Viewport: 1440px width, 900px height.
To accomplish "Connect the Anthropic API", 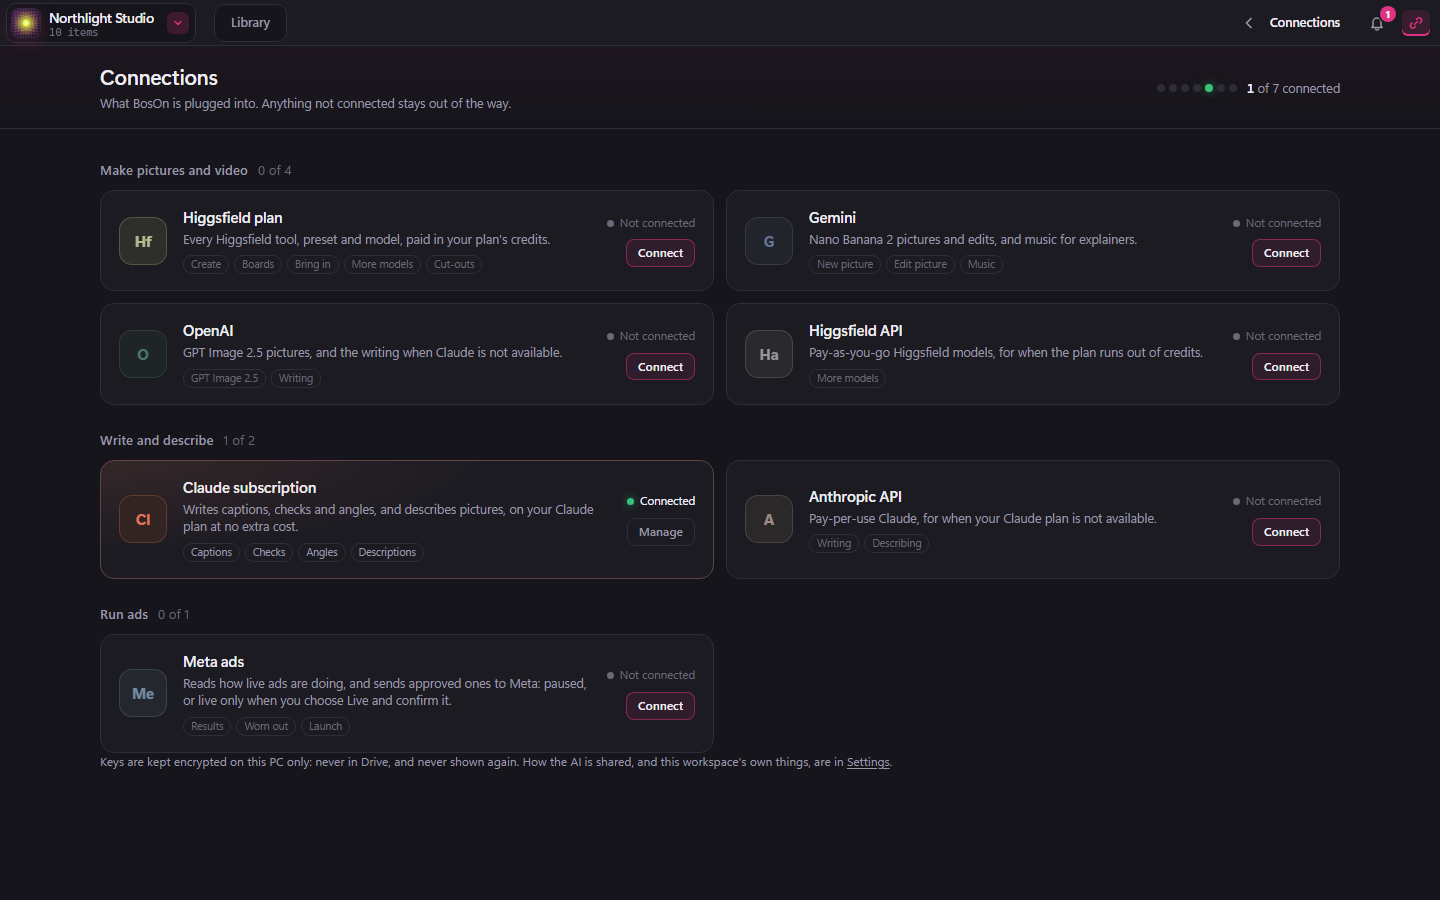I will click(1286, 532).
